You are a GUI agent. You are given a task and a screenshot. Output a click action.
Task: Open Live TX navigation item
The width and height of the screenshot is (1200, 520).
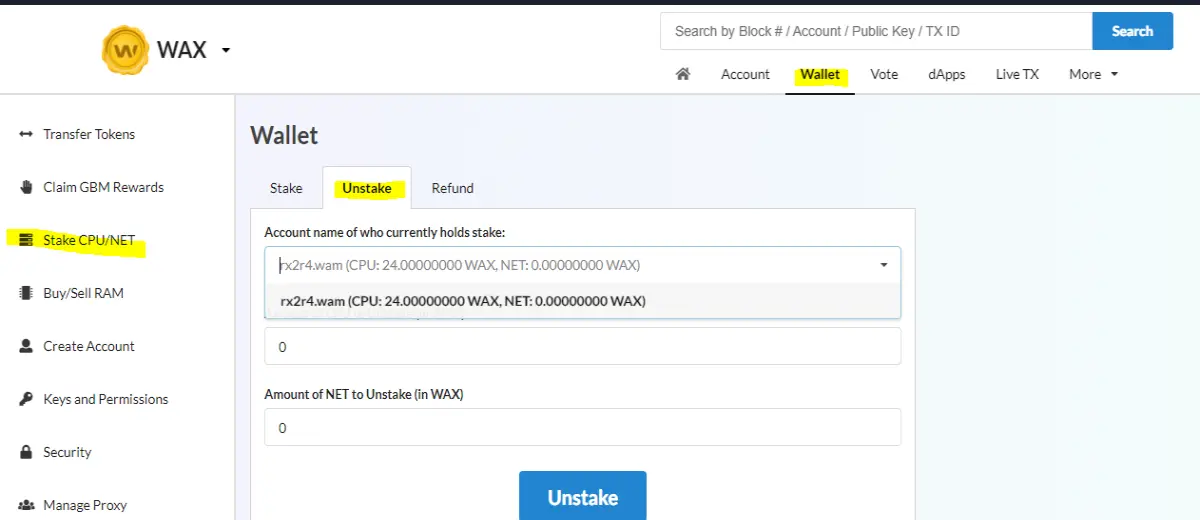coord(1017,74)
